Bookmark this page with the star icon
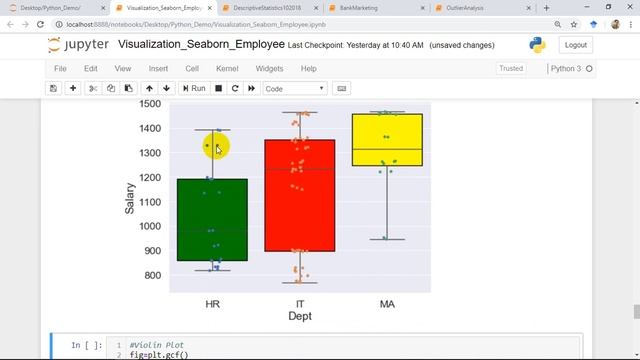The height and width of the screenshot is (360, 640). [x=574, y=24]
